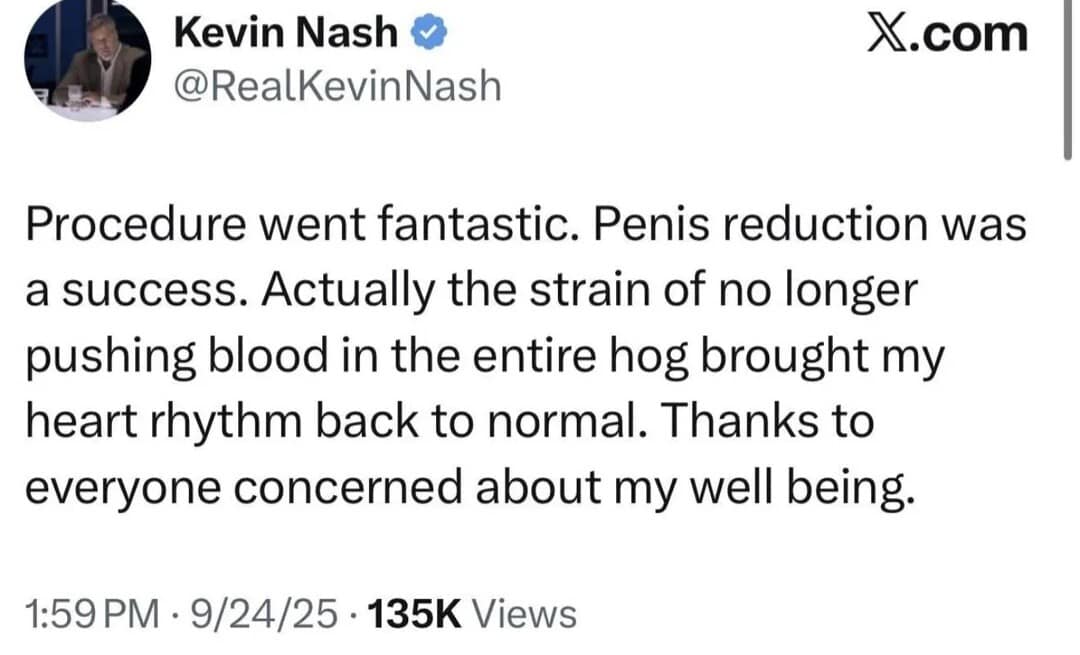Click the phrase "pushing blood" in the tweet
1080x655 pixels.
click(162, 357)
